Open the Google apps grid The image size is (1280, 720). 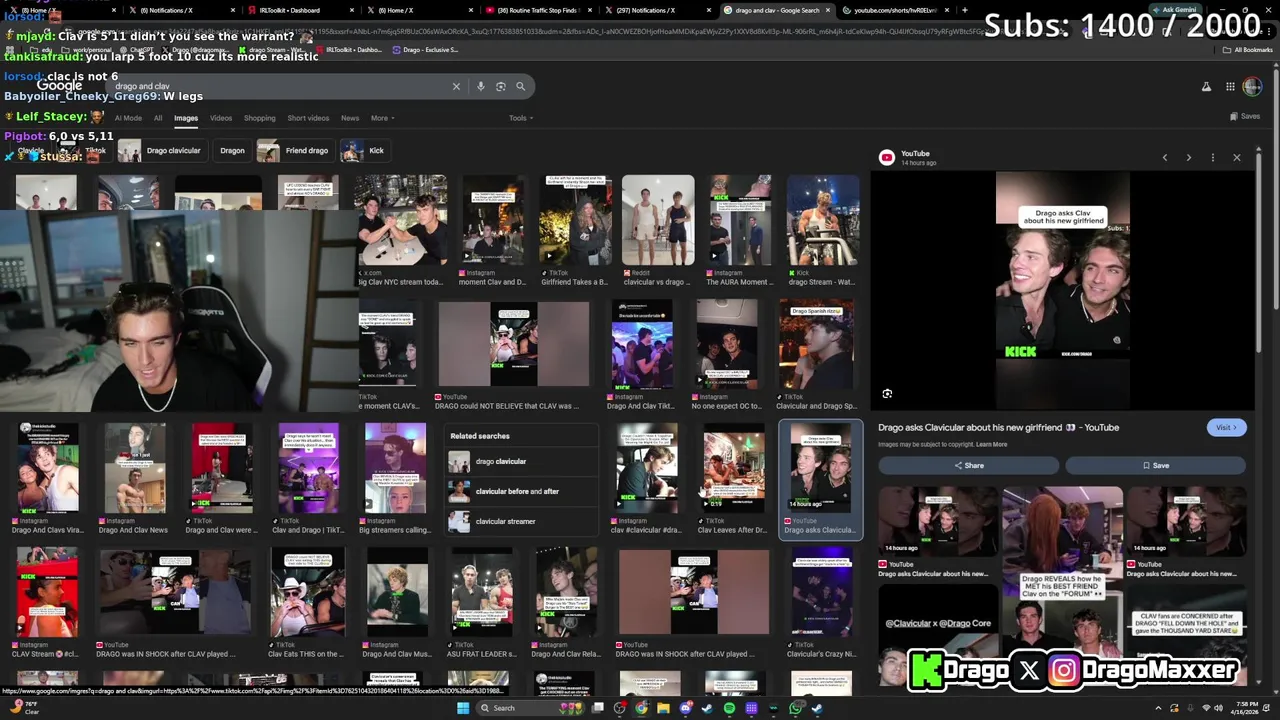click(1230, 87)
